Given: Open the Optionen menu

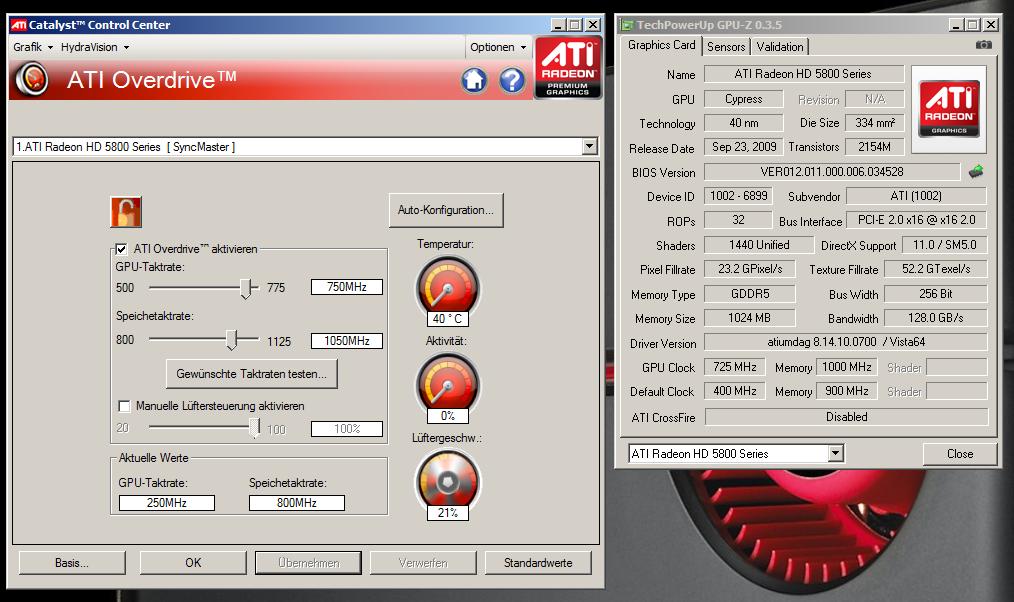Looking at the screenshot, I should point(497,47).
